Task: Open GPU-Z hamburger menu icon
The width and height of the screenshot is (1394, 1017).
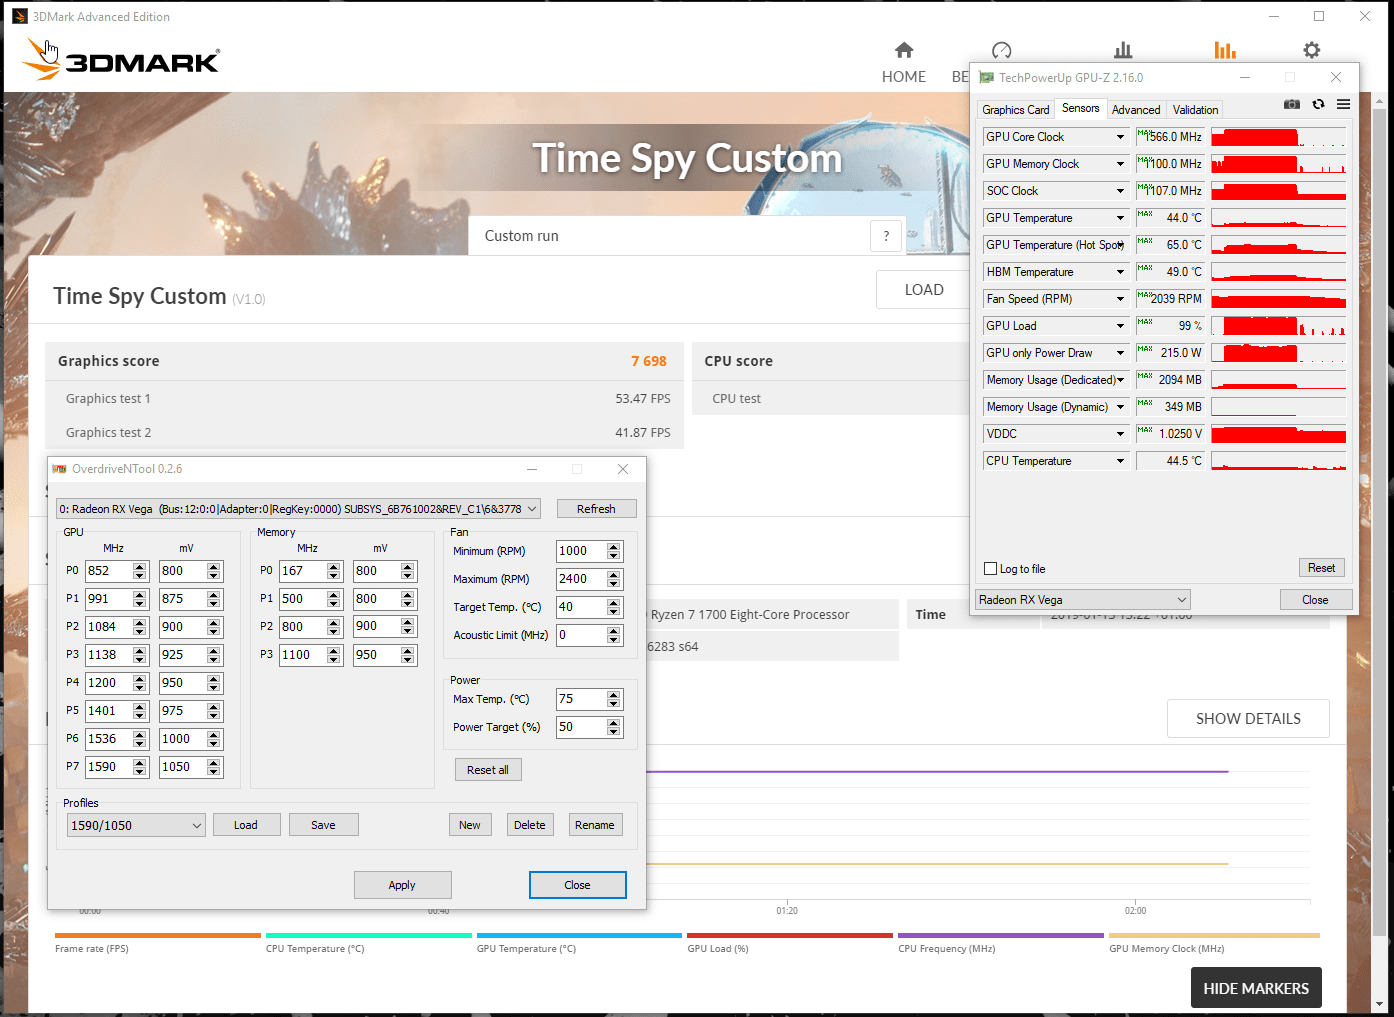Action: 1343,104
